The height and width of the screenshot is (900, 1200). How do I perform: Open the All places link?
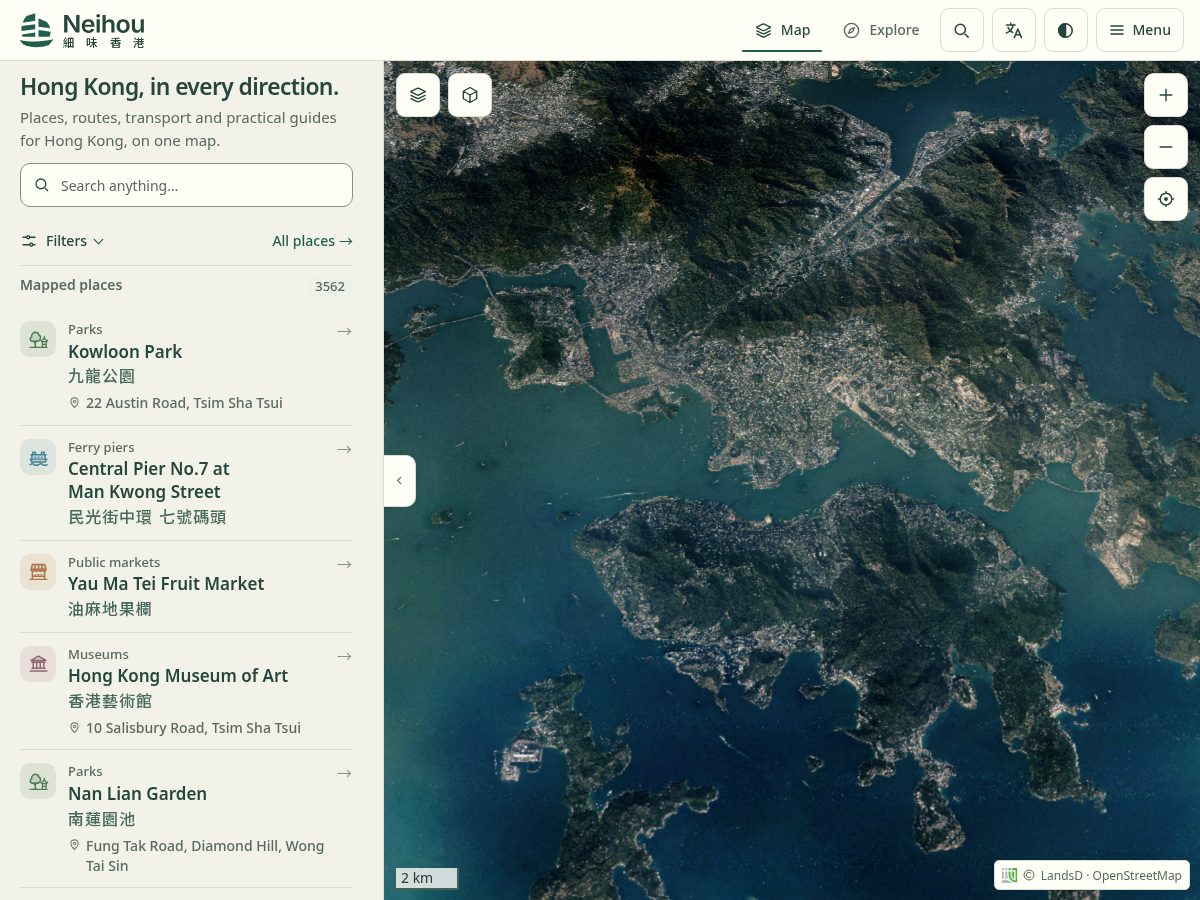(312, 241)
